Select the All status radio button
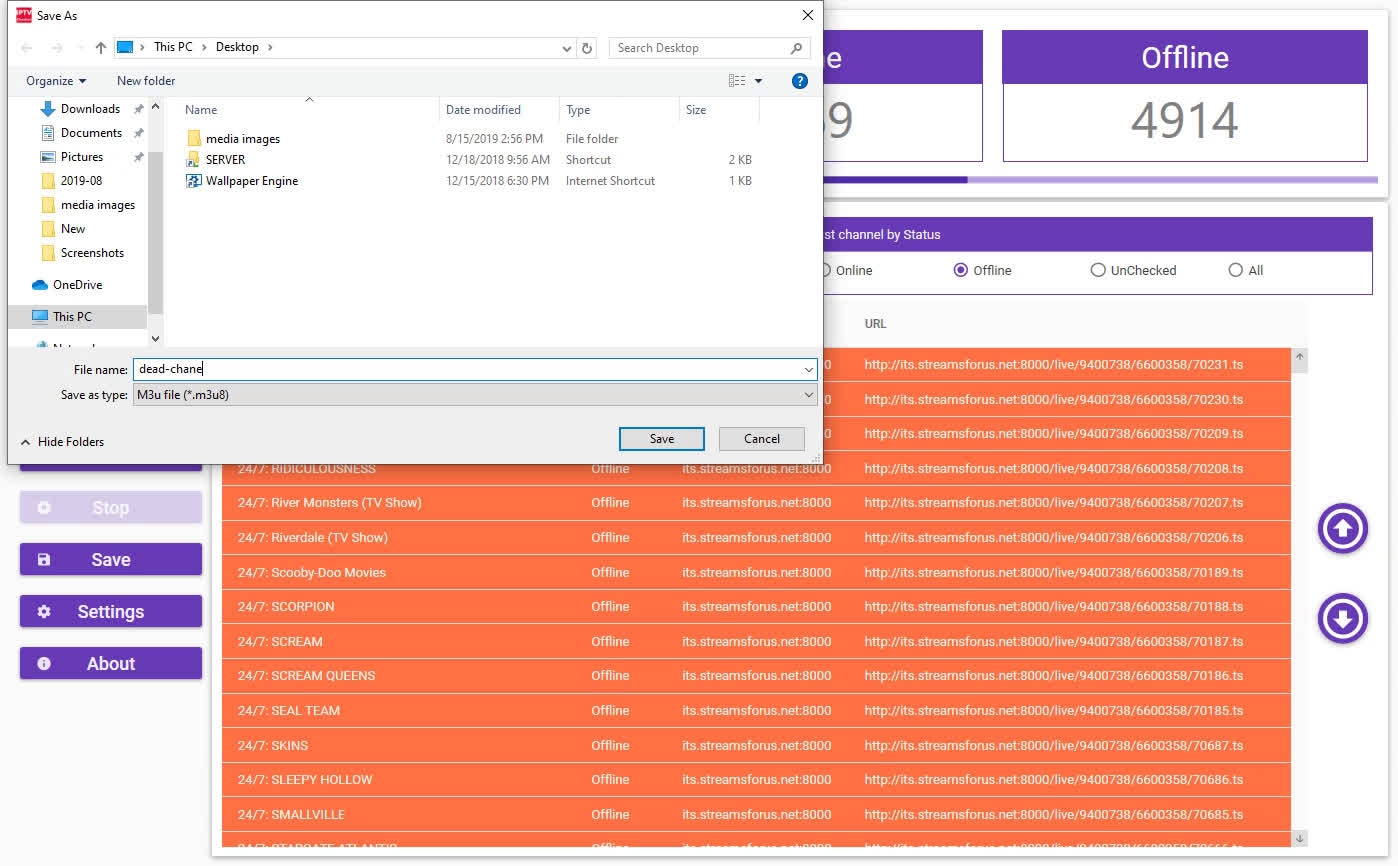Viewport: 1398px width, 866px height. [x=1236, y=270]
